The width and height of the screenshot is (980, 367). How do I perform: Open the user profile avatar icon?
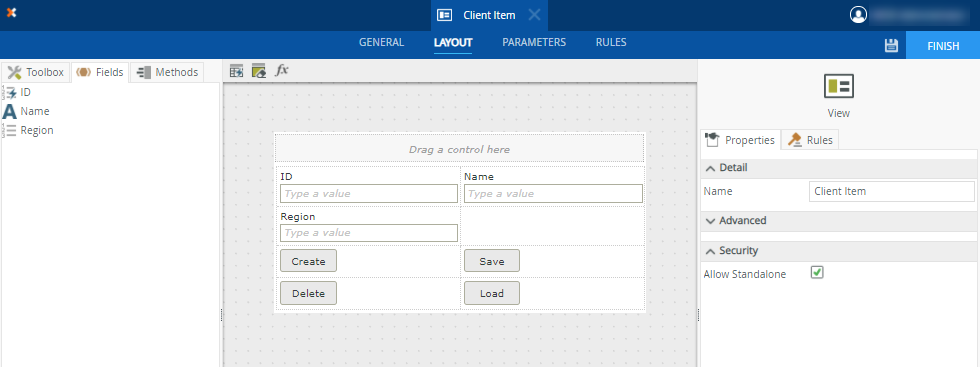(859, 14)
